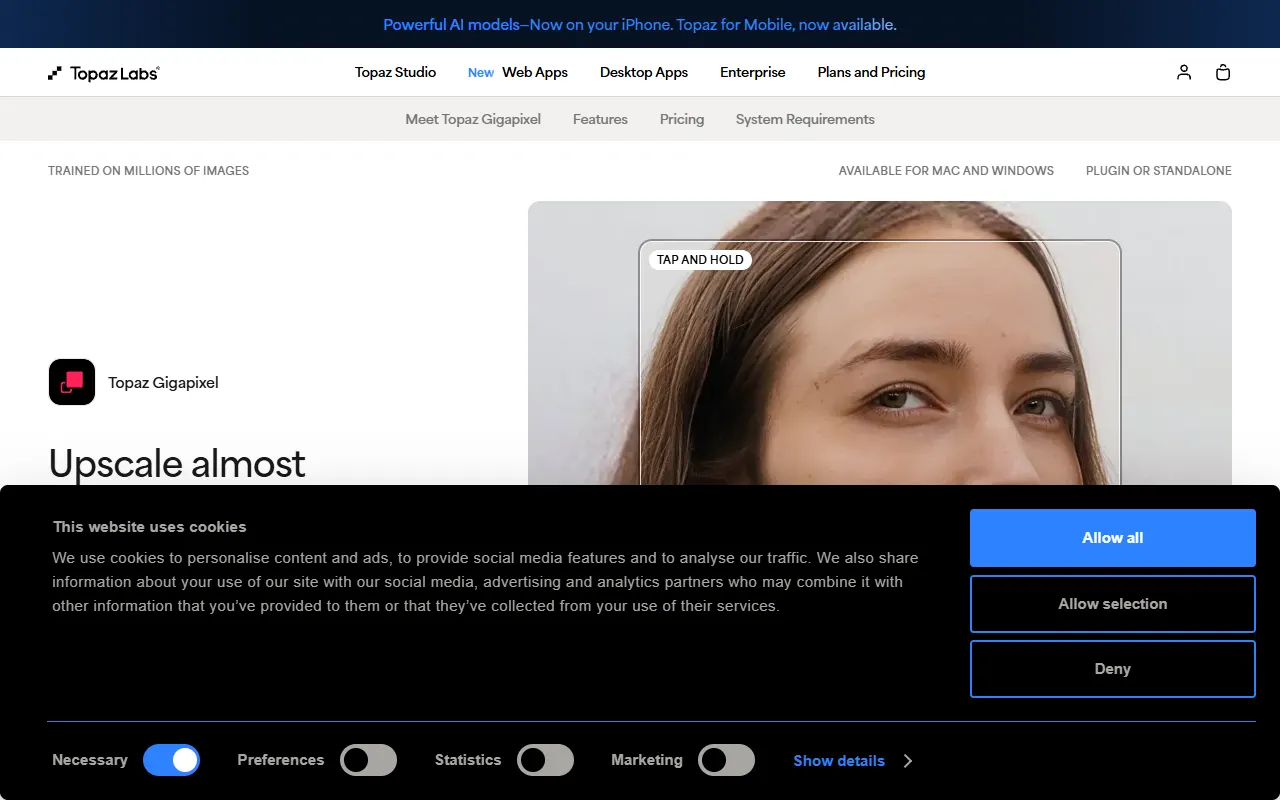This screenshot has height=800, width=1280.
Task: Click the Topaz Gigapixel app icon
Action: coord(72,382)
